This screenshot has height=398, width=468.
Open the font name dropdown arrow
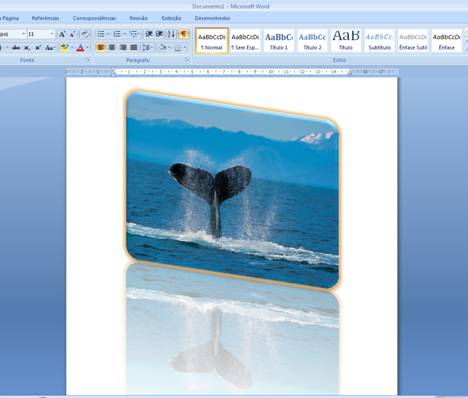(x=23, y=34)
